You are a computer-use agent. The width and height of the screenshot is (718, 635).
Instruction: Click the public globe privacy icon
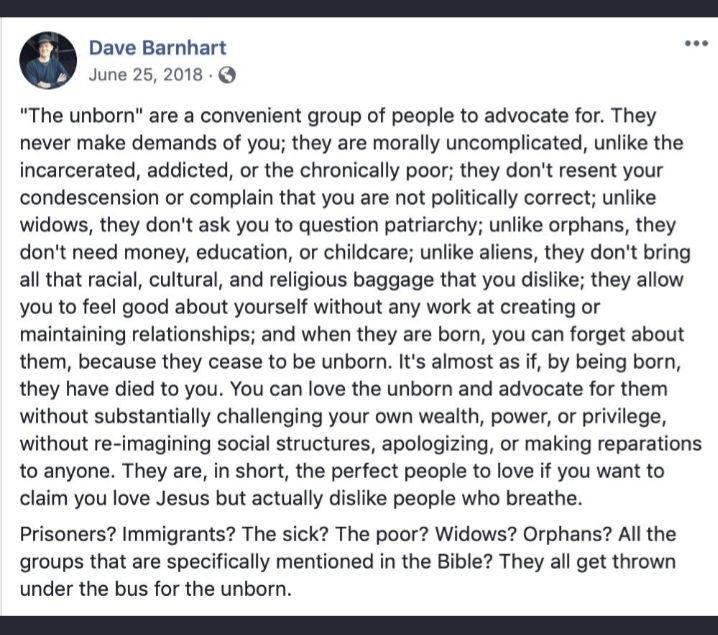coord(227,75)
